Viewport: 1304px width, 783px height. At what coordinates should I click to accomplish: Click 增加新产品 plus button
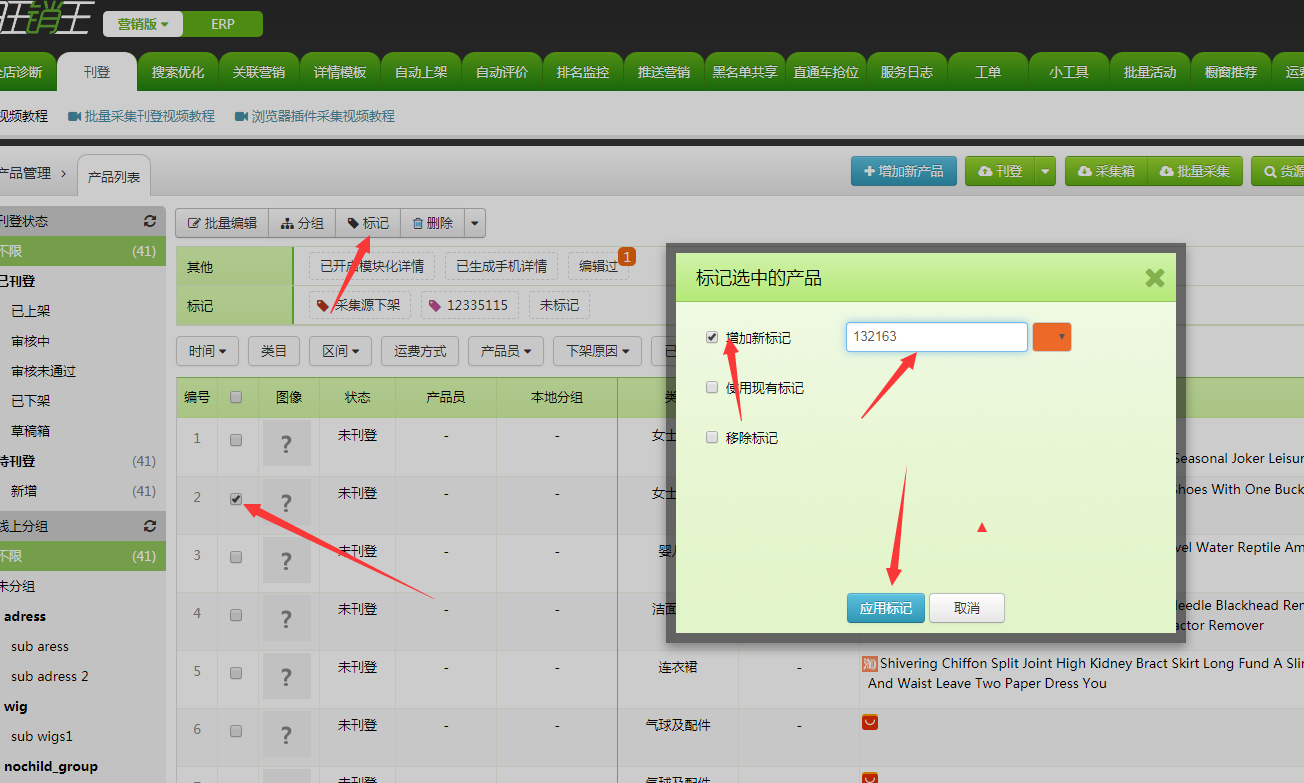pyautogui.click(x=904, y=171)
